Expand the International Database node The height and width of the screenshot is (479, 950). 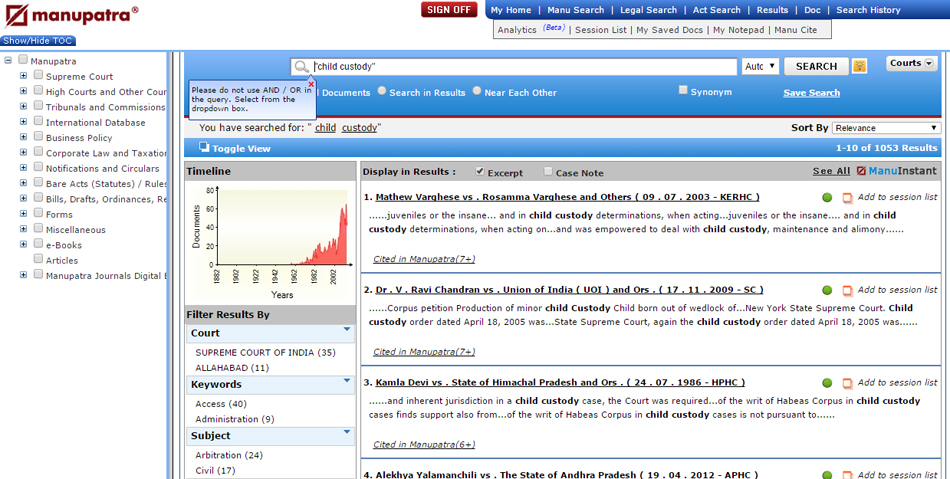pos(23,121)
